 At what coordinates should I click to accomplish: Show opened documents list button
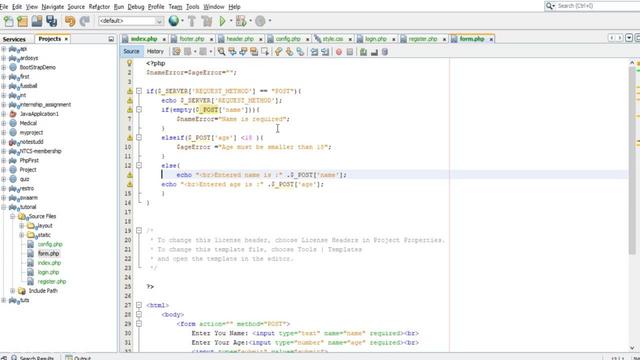[629, 38]
